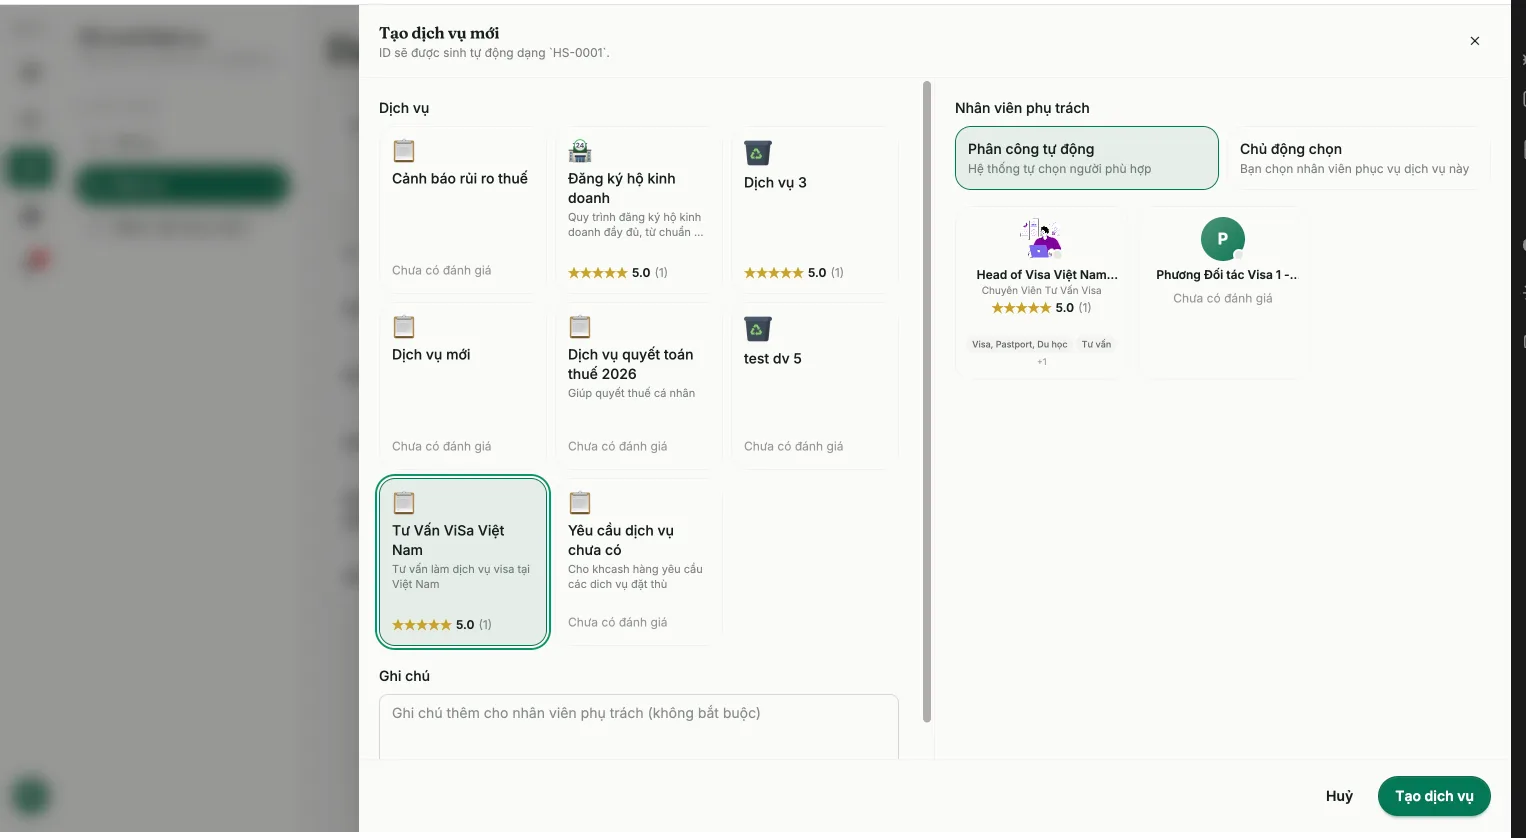Click the recycle bin icon on test dv 5
1526x838 pixels.
click(x=757, y=329)
